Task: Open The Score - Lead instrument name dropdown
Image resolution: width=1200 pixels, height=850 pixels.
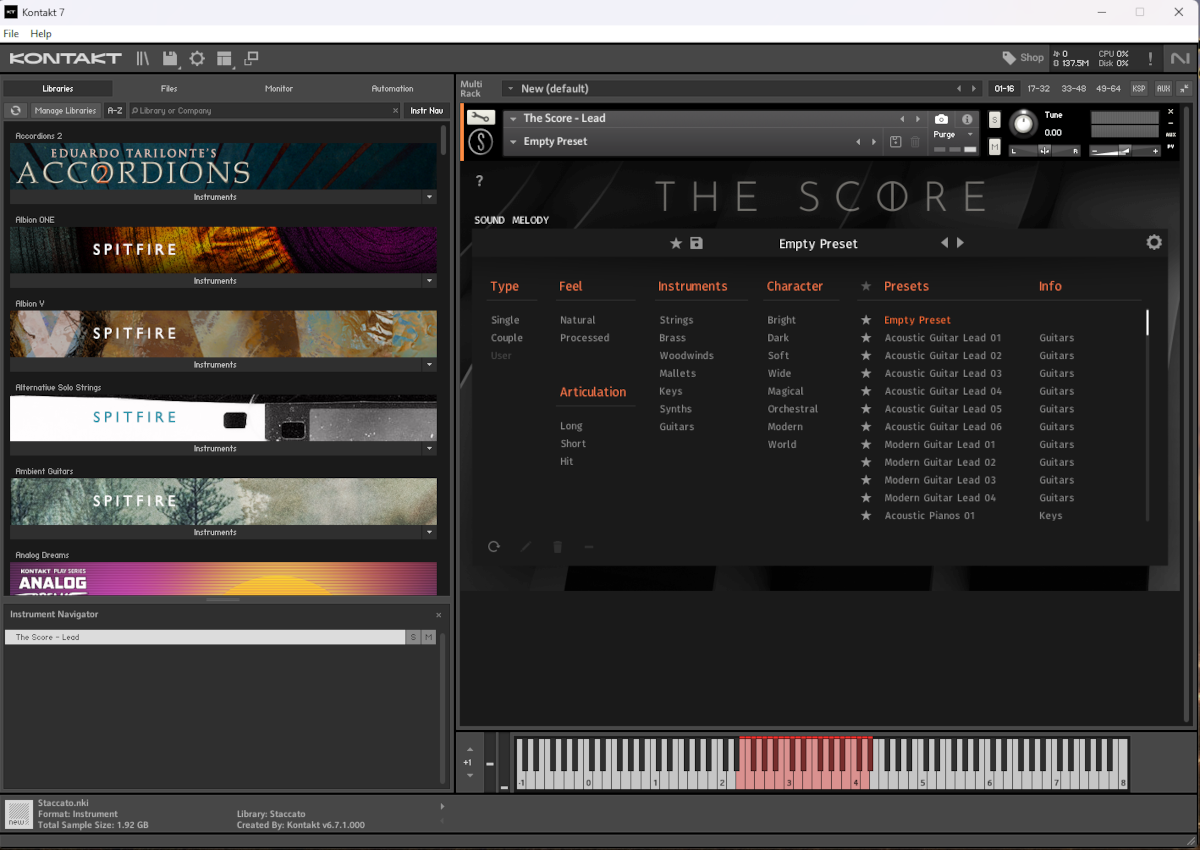Action: coord(513,119)
